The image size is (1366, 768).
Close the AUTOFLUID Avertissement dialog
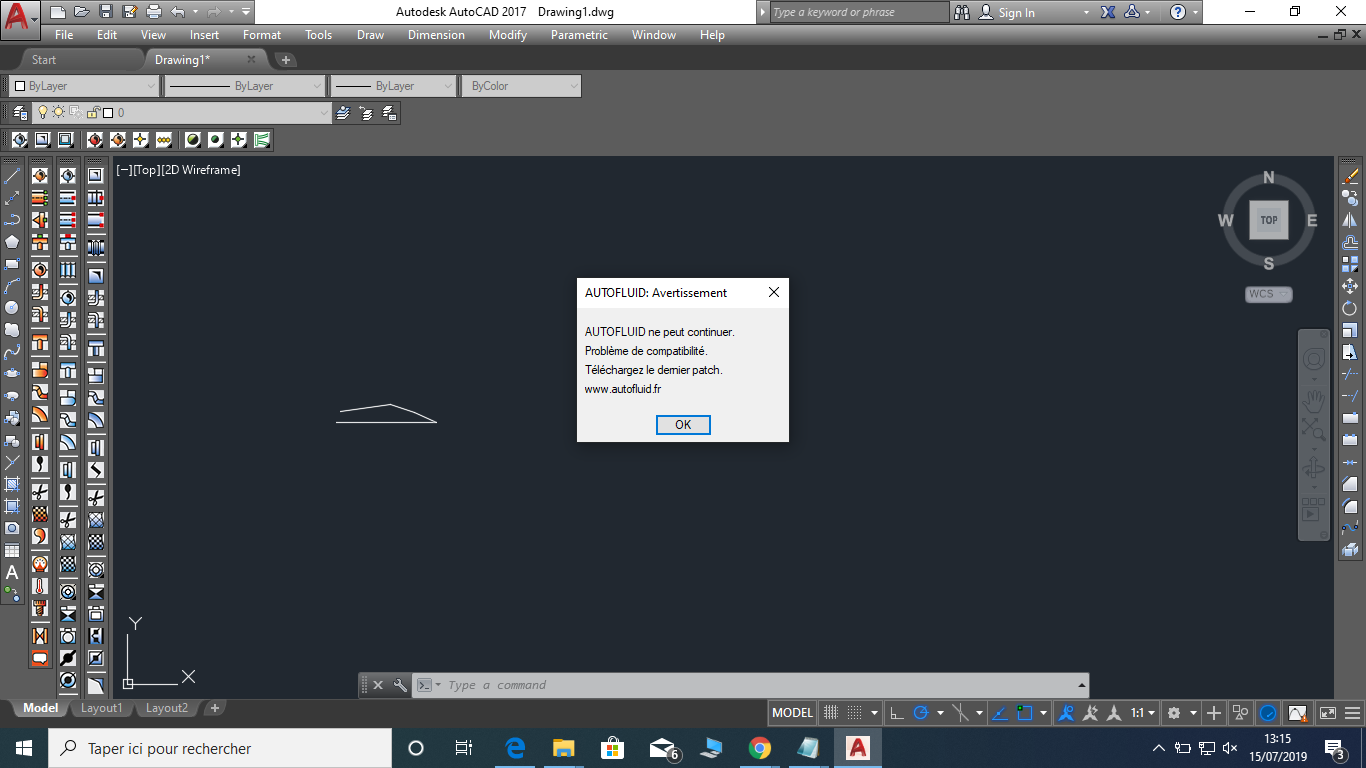[773, 293]
